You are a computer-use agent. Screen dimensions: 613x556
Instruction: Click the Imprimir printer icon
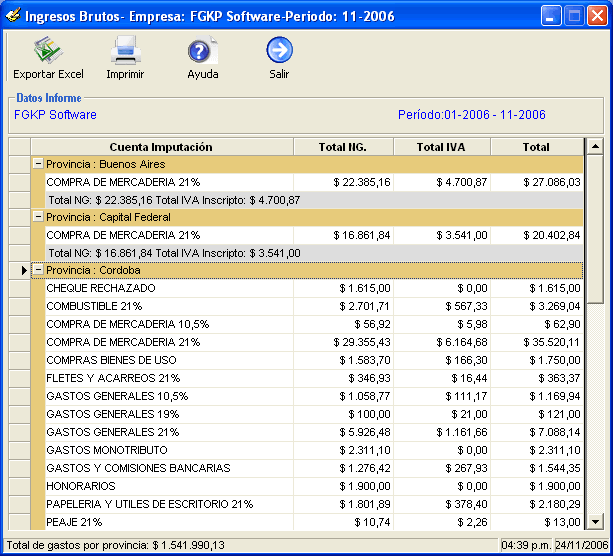point(125,50)
